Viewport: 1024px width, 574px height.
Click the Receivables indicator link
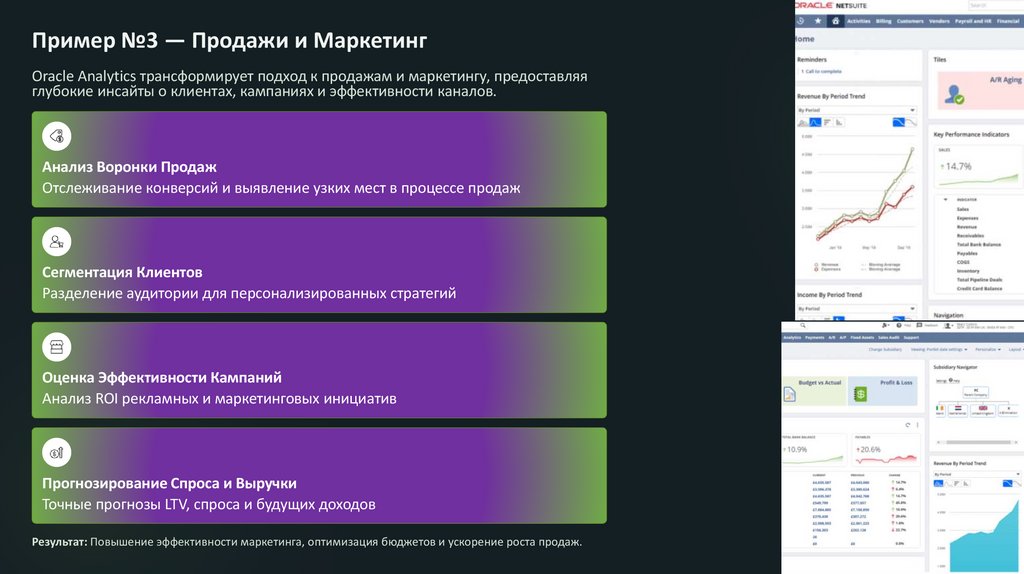(970, 236)
